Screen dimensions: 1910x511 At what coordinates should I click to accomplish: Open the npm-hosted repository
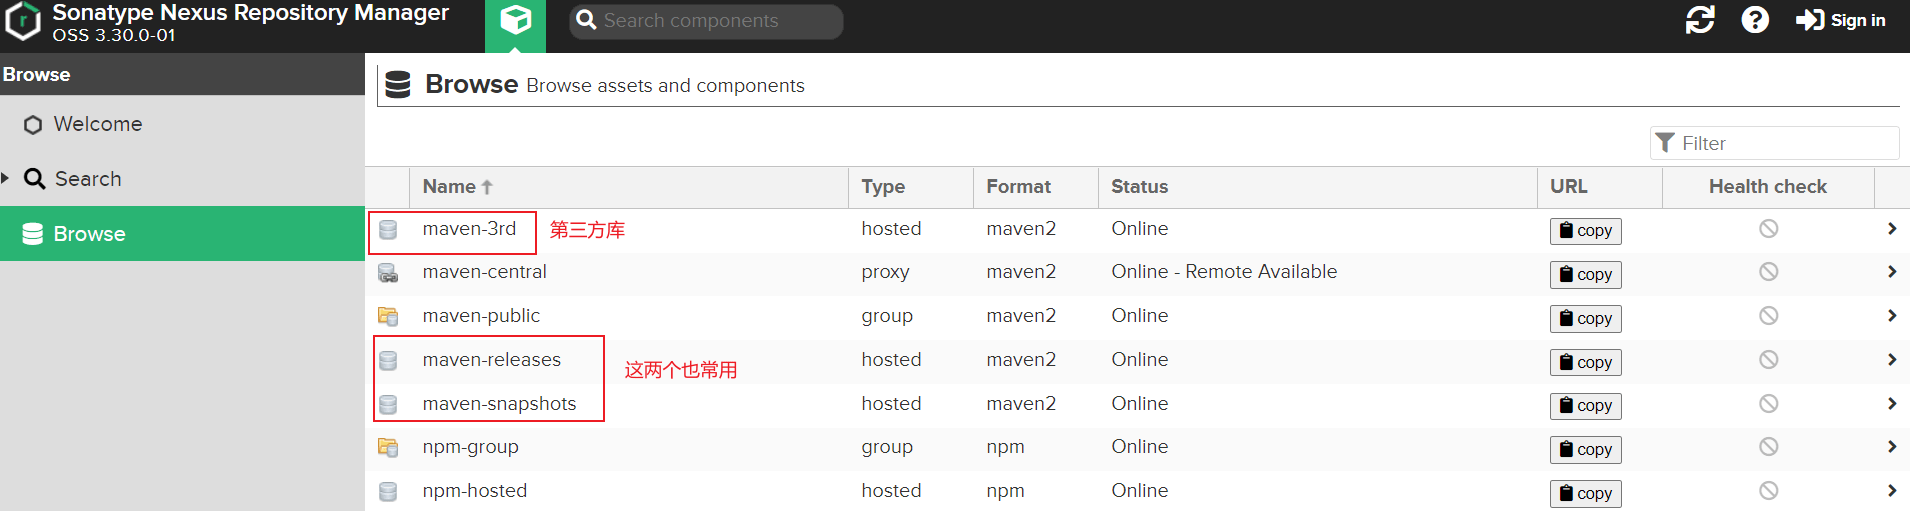(x=474, y=491)
